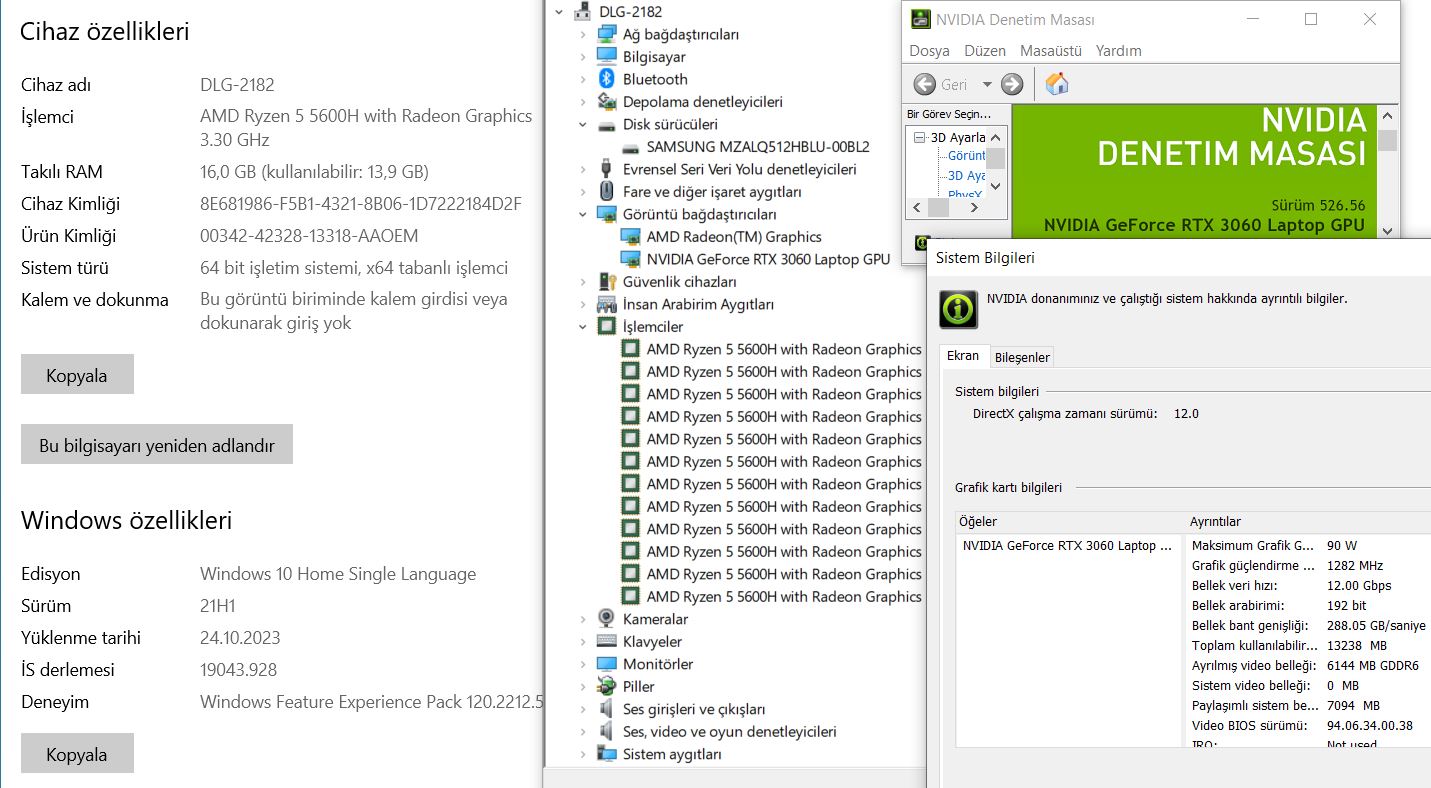Collapse the DLG-2182 root node in device tree

click(559, 12)
